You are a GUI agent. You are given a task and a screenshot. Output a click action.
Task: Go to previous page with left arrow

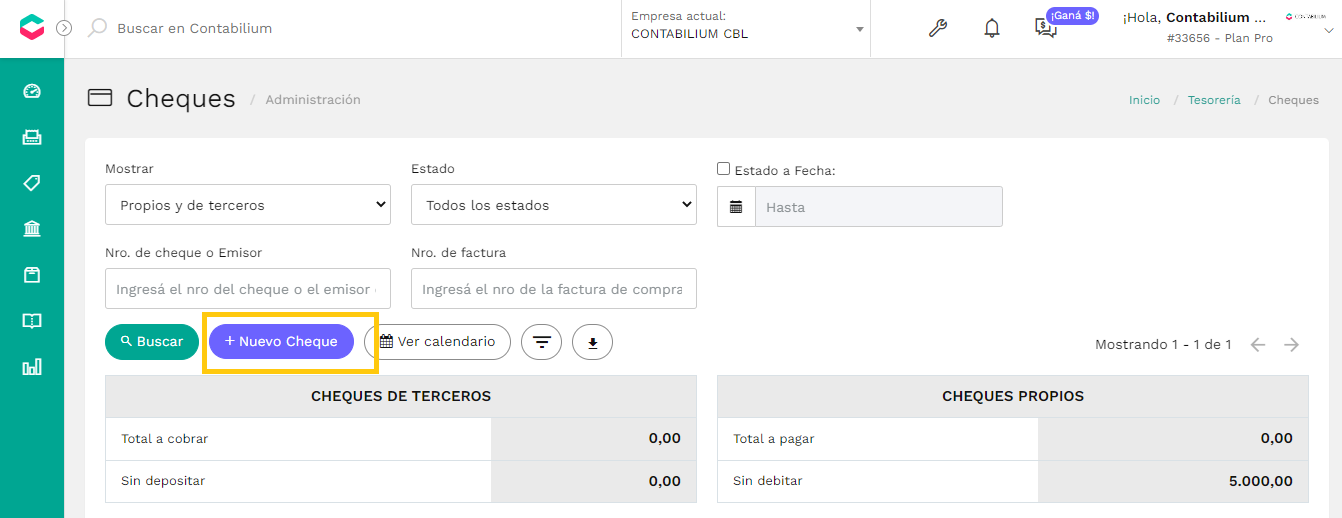click(x=1258, y=345)
